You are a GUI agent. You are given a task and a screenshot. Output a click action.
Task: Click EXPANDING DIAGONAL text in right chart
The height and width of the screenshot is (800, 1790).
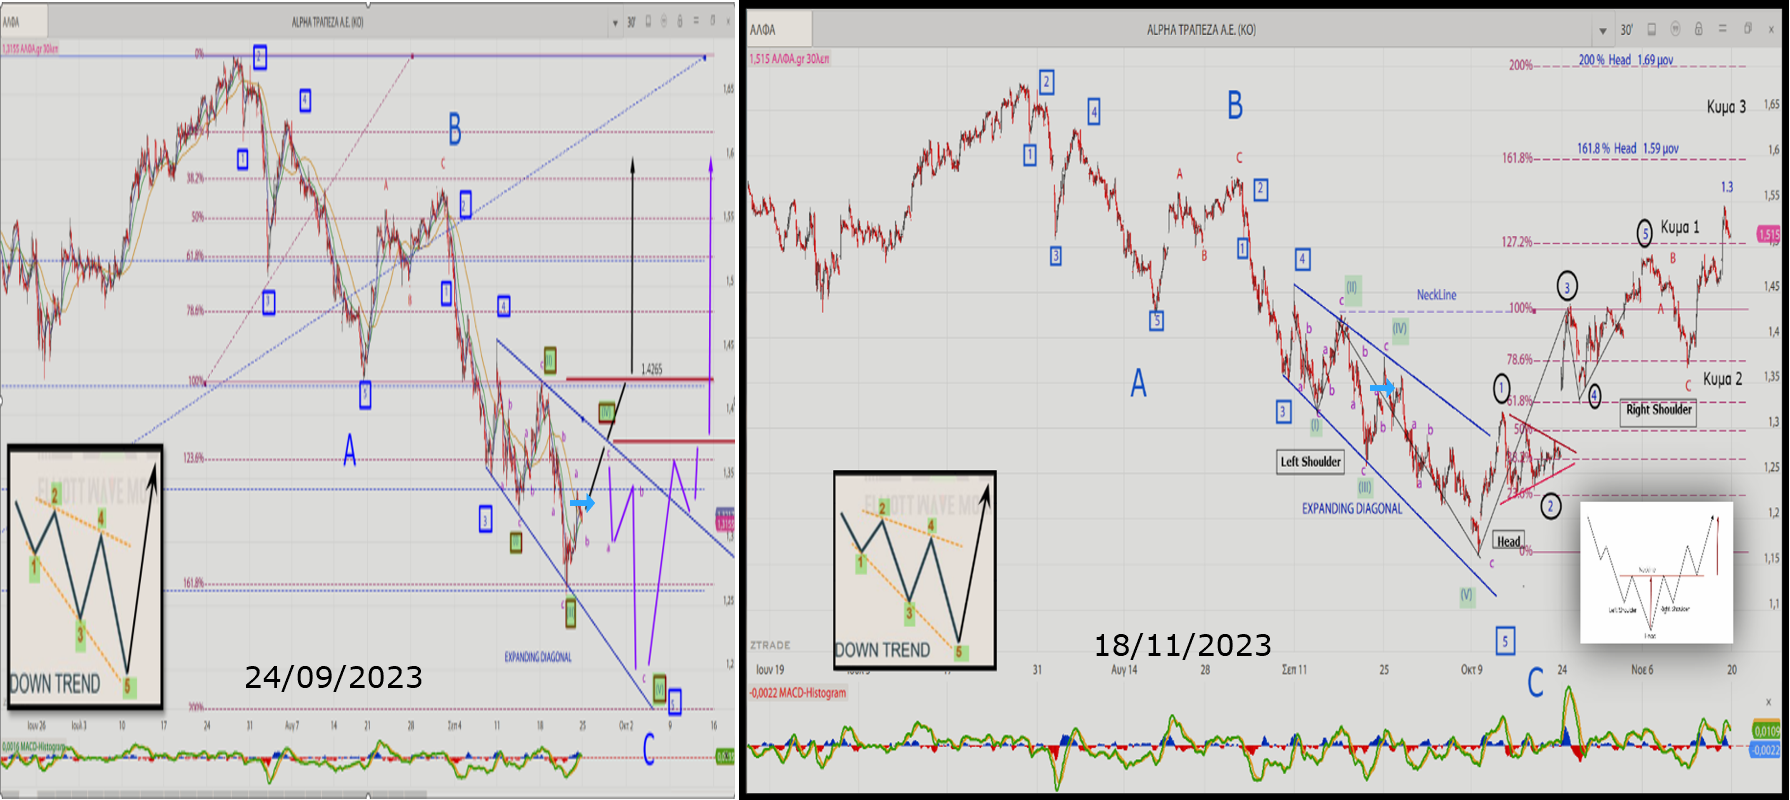[x=1352, y=509]
